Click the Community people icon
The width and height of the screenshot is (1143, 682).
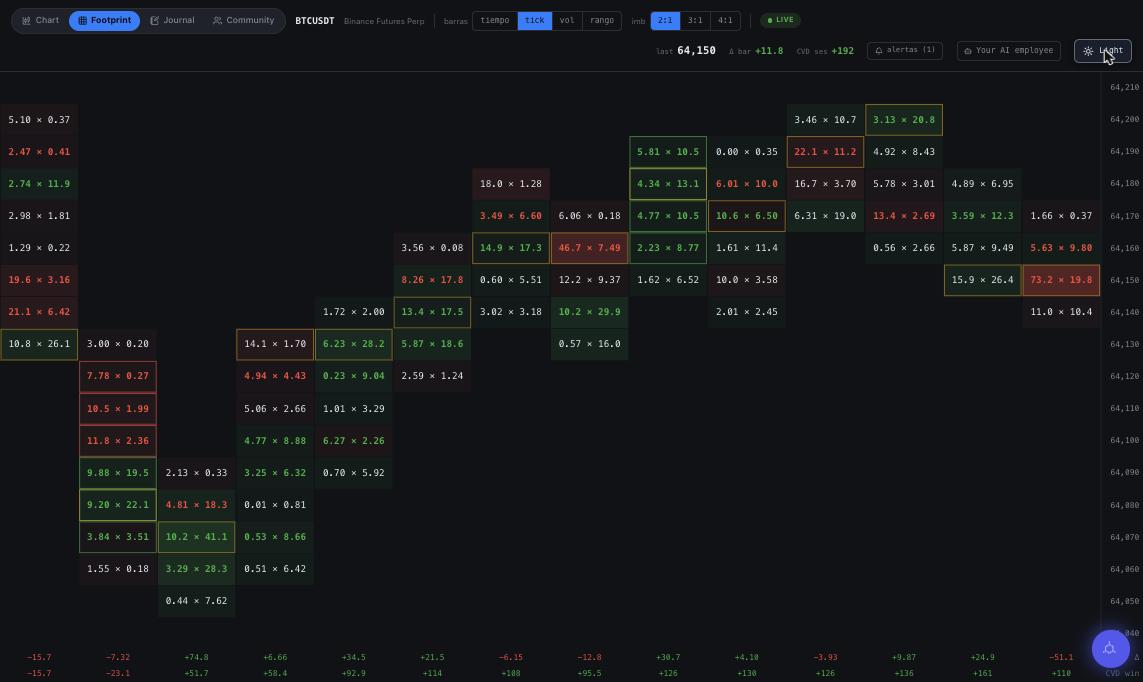click(217, 20)
